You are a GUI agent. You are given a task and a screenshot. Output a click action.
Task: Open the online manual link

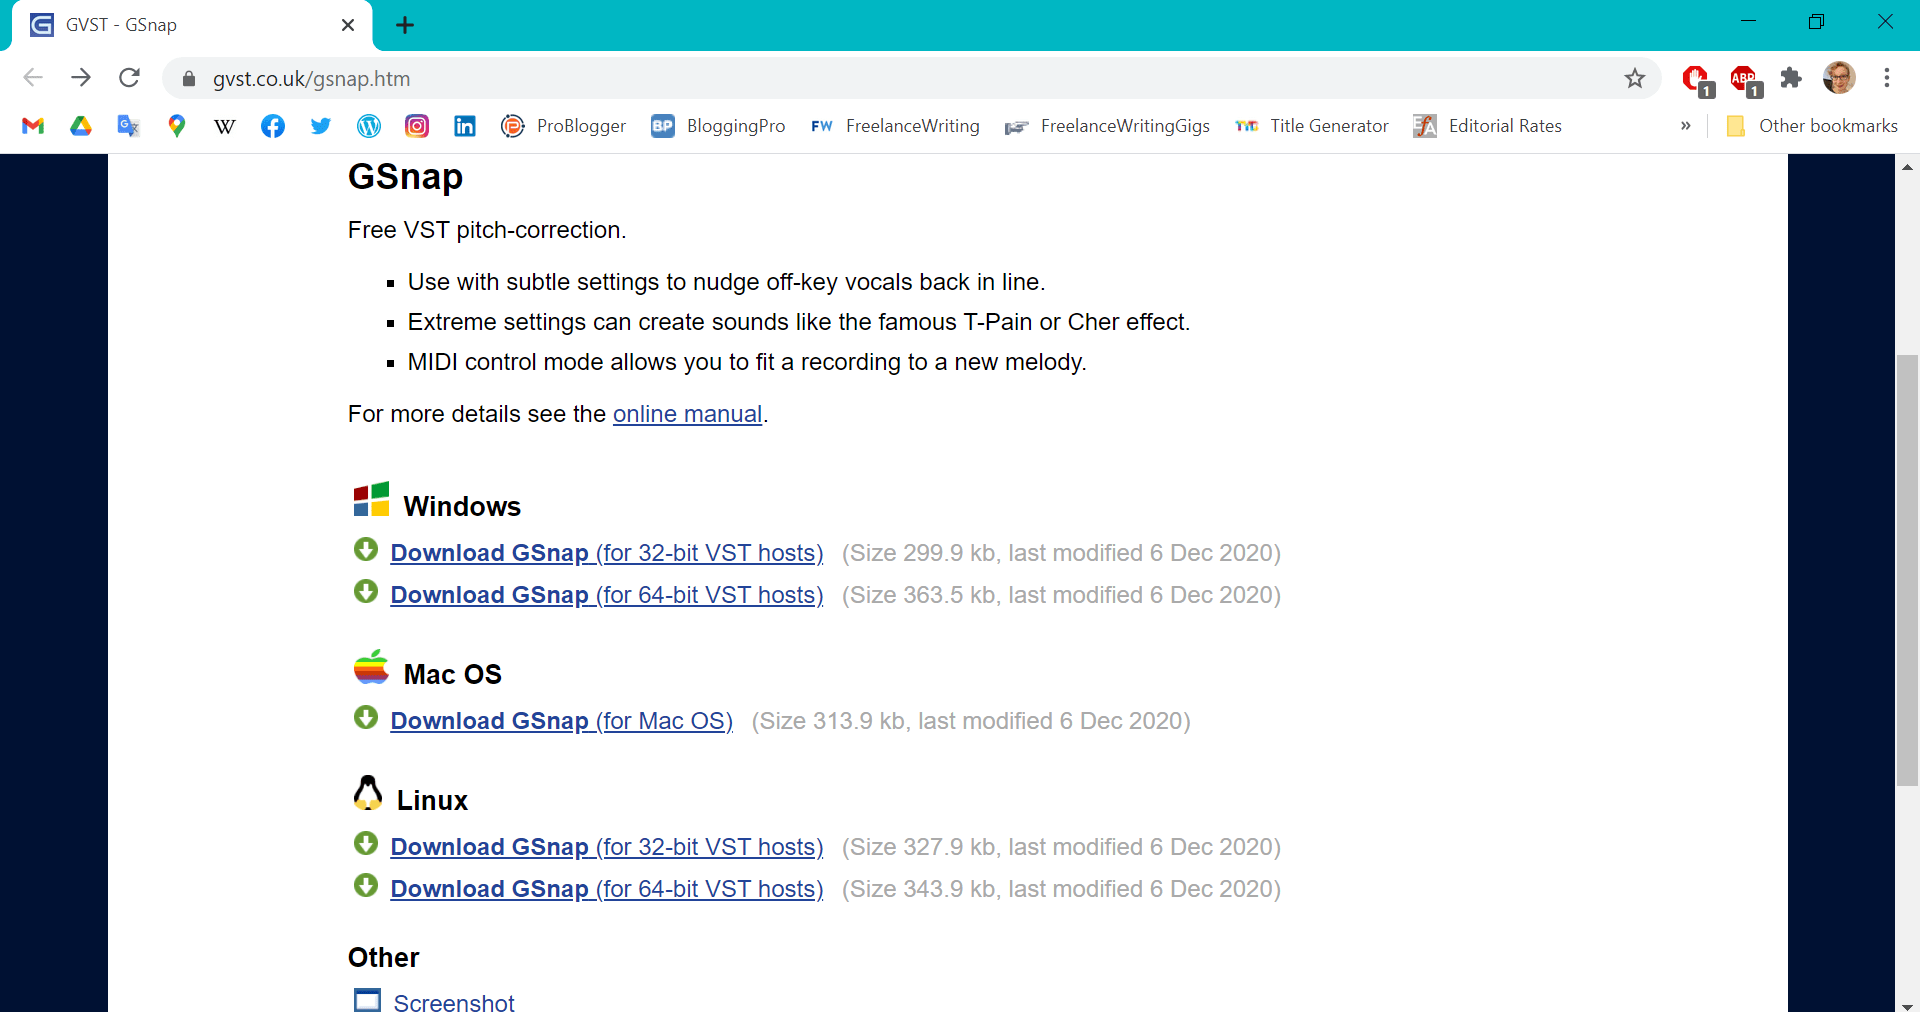tap(687, 414)
